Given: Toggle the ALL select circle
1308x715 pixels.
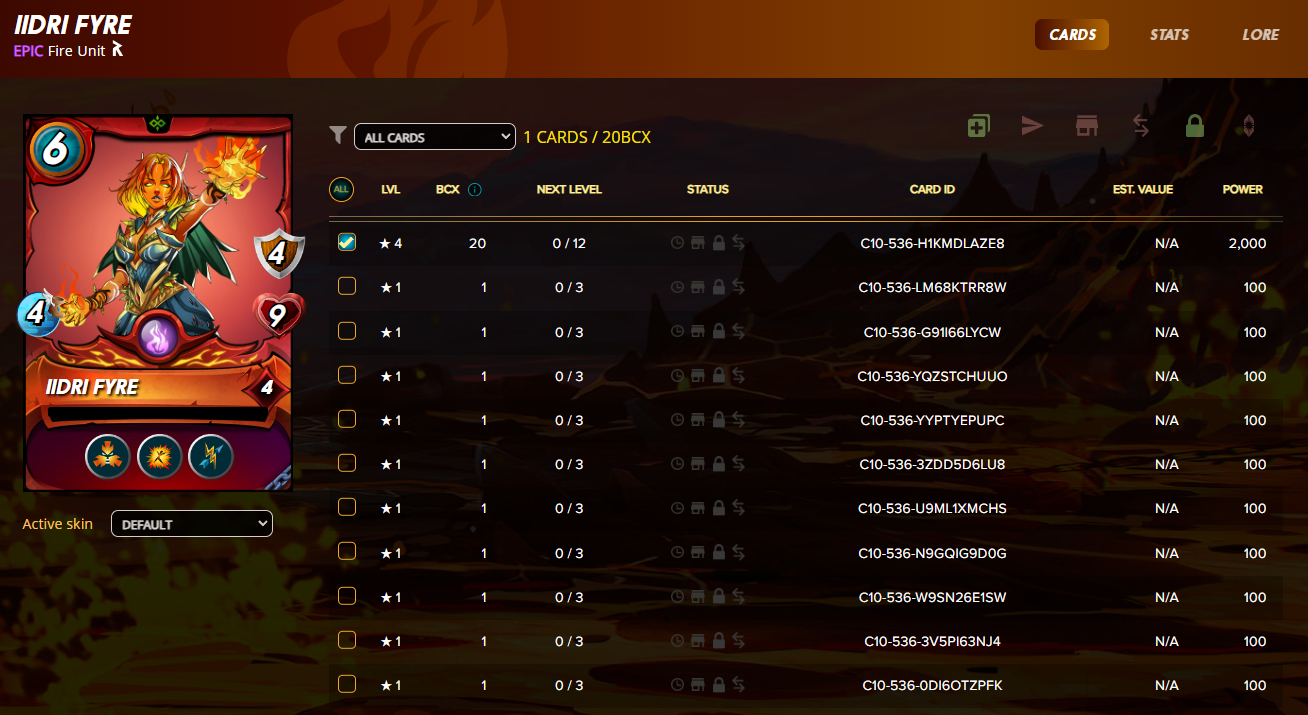Looking at the screenshot, I should coord(341,189).
